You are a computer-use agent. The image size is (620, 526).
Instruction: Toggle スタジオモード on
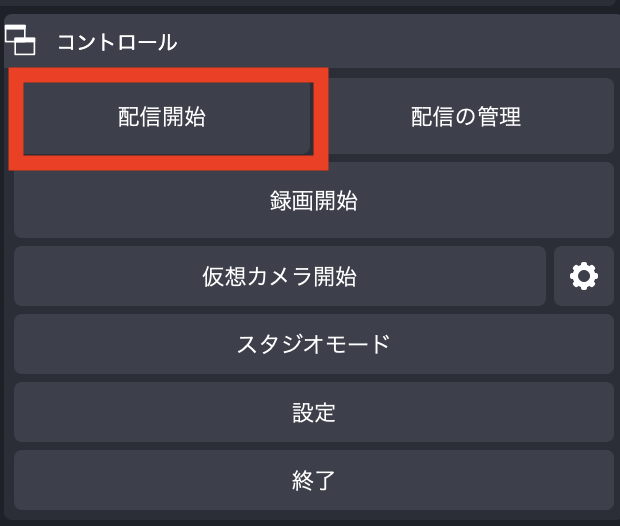(314, 344)
